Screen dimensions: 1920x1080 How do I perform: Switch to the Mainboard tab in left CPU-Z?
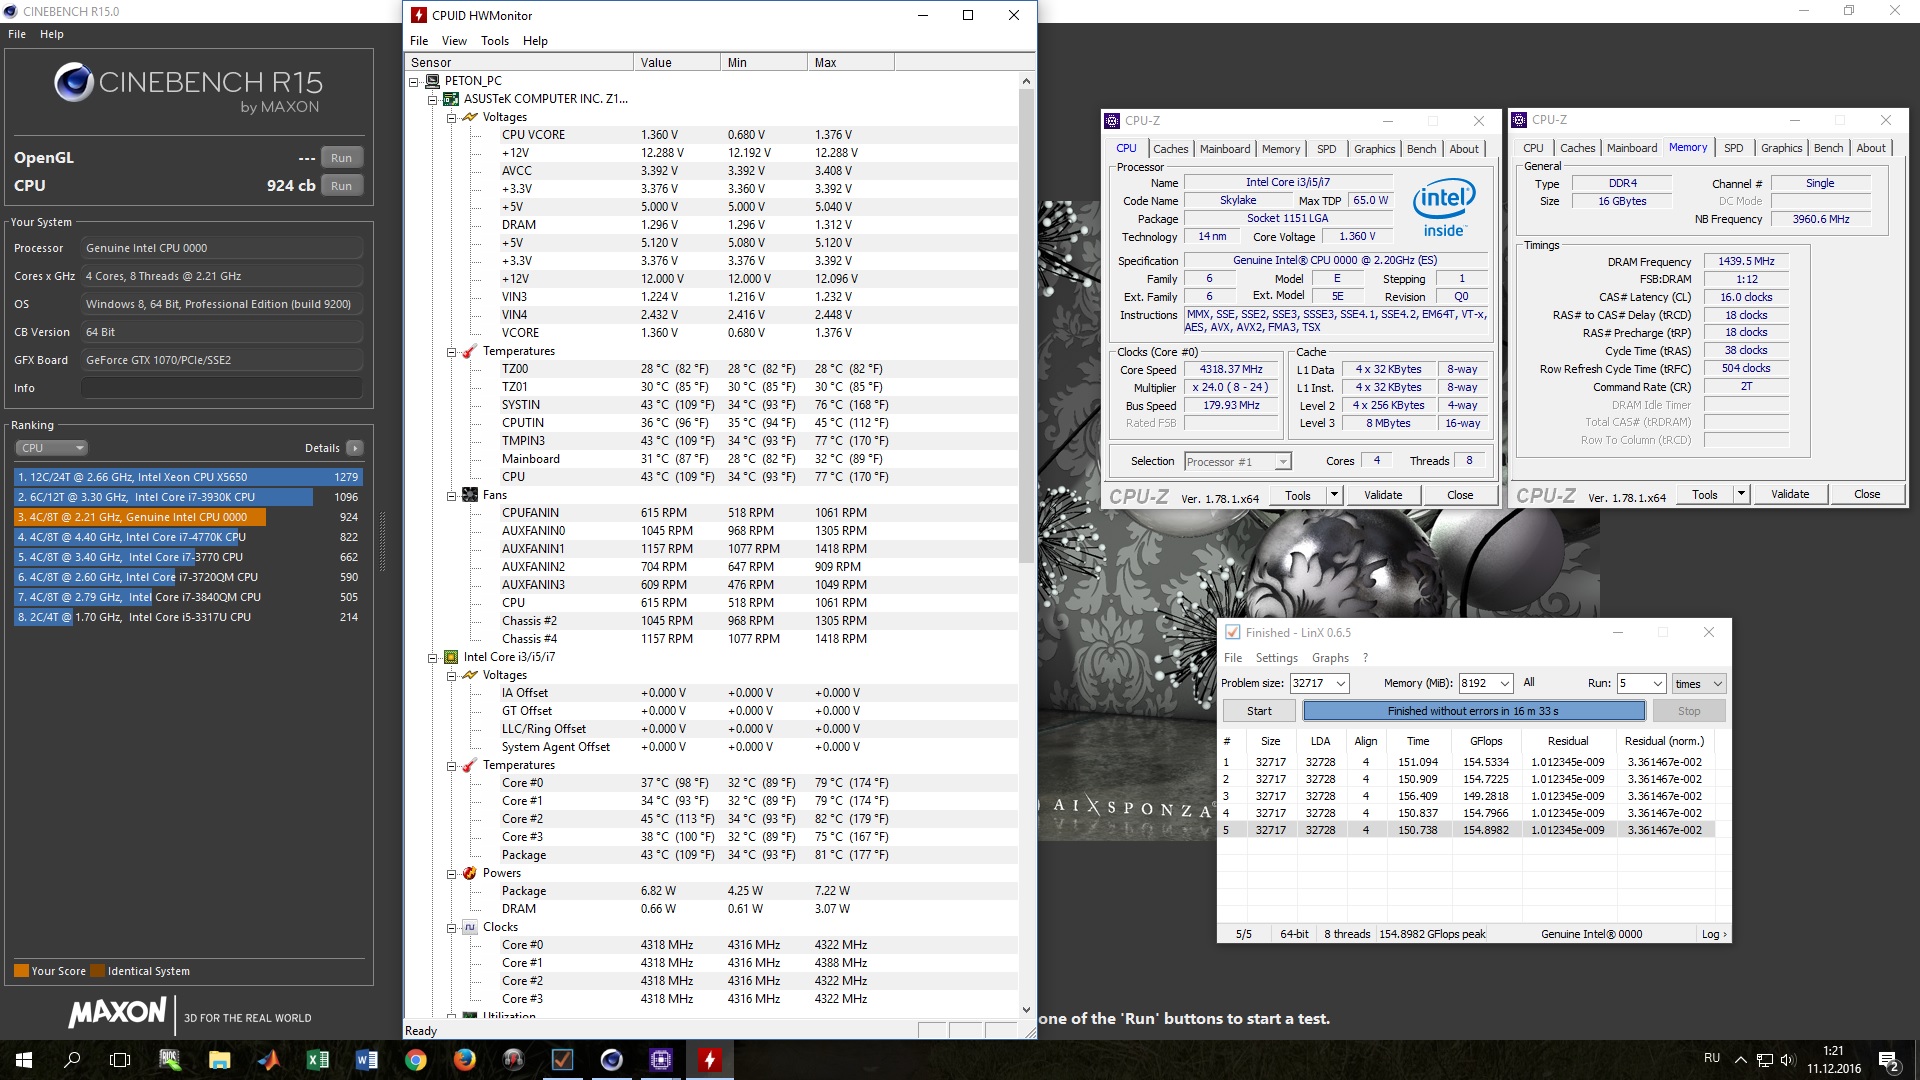tap(1224, 149)
